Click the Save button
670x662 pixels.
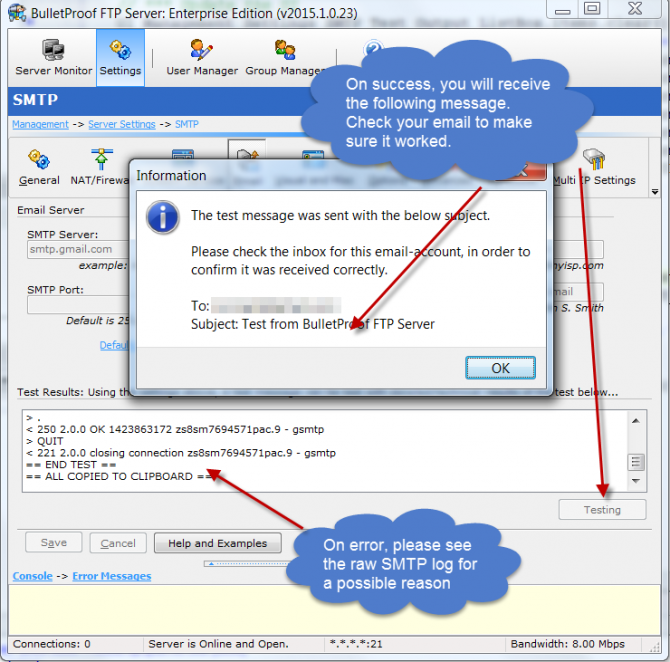click(x=53, y=543)
